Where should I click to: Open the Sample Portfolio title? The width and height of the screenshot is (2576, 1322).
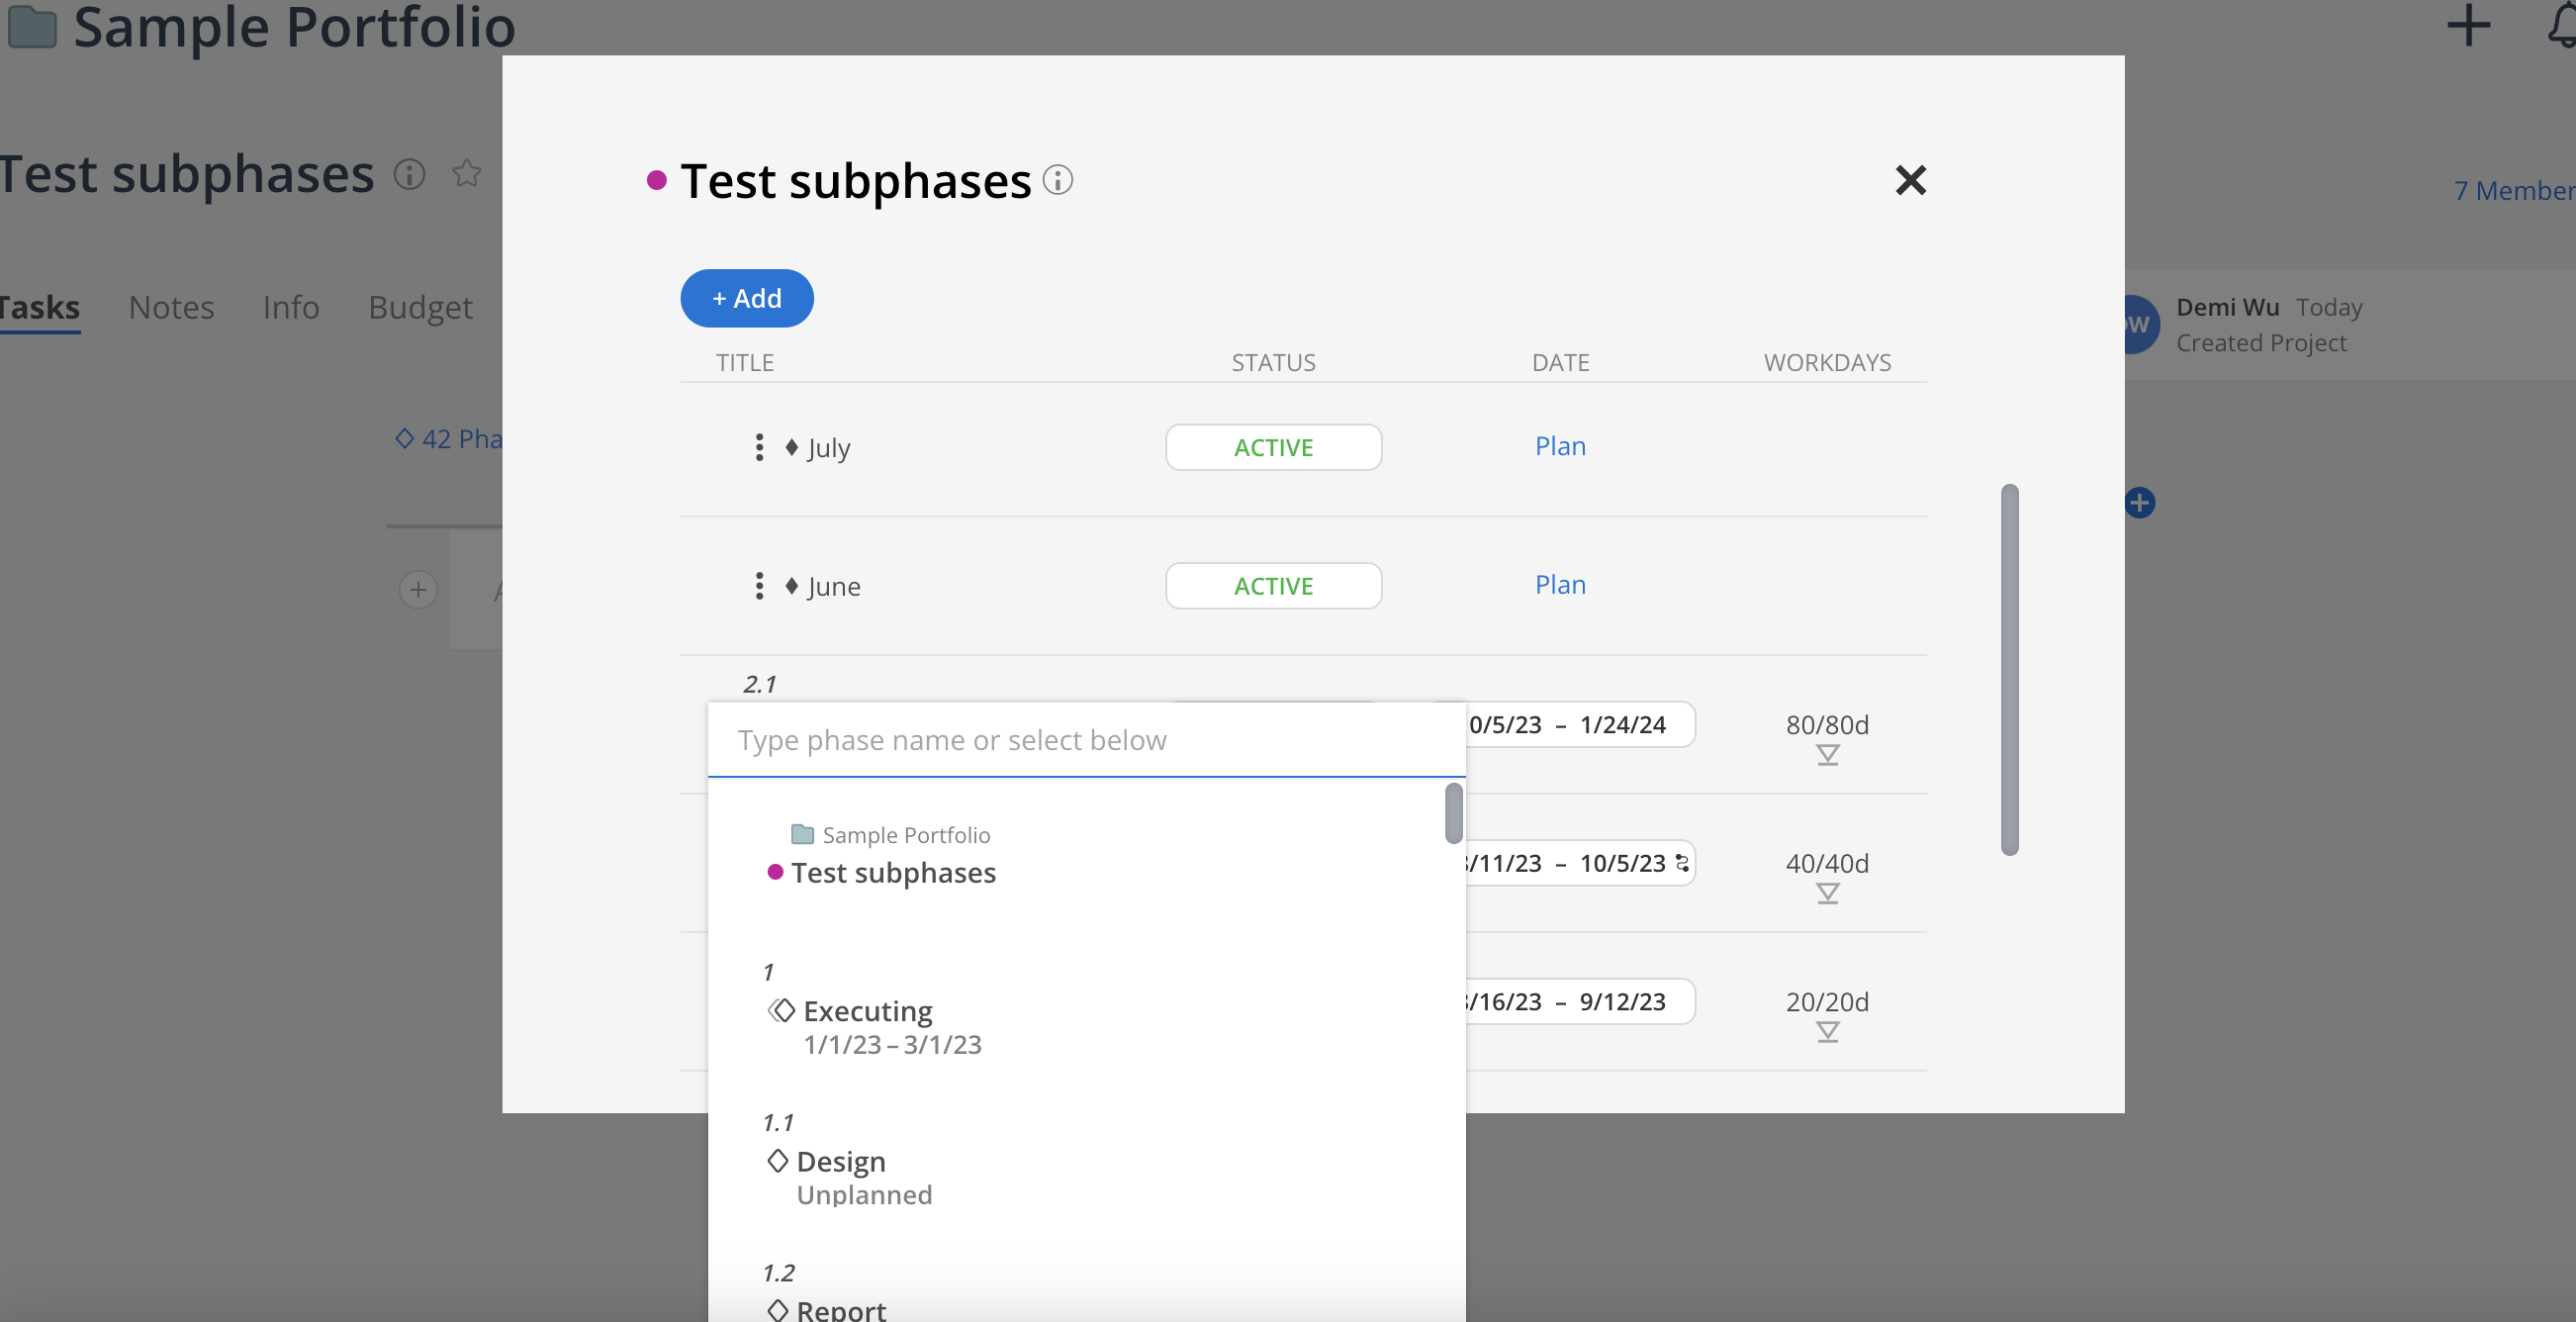[294, 27]
